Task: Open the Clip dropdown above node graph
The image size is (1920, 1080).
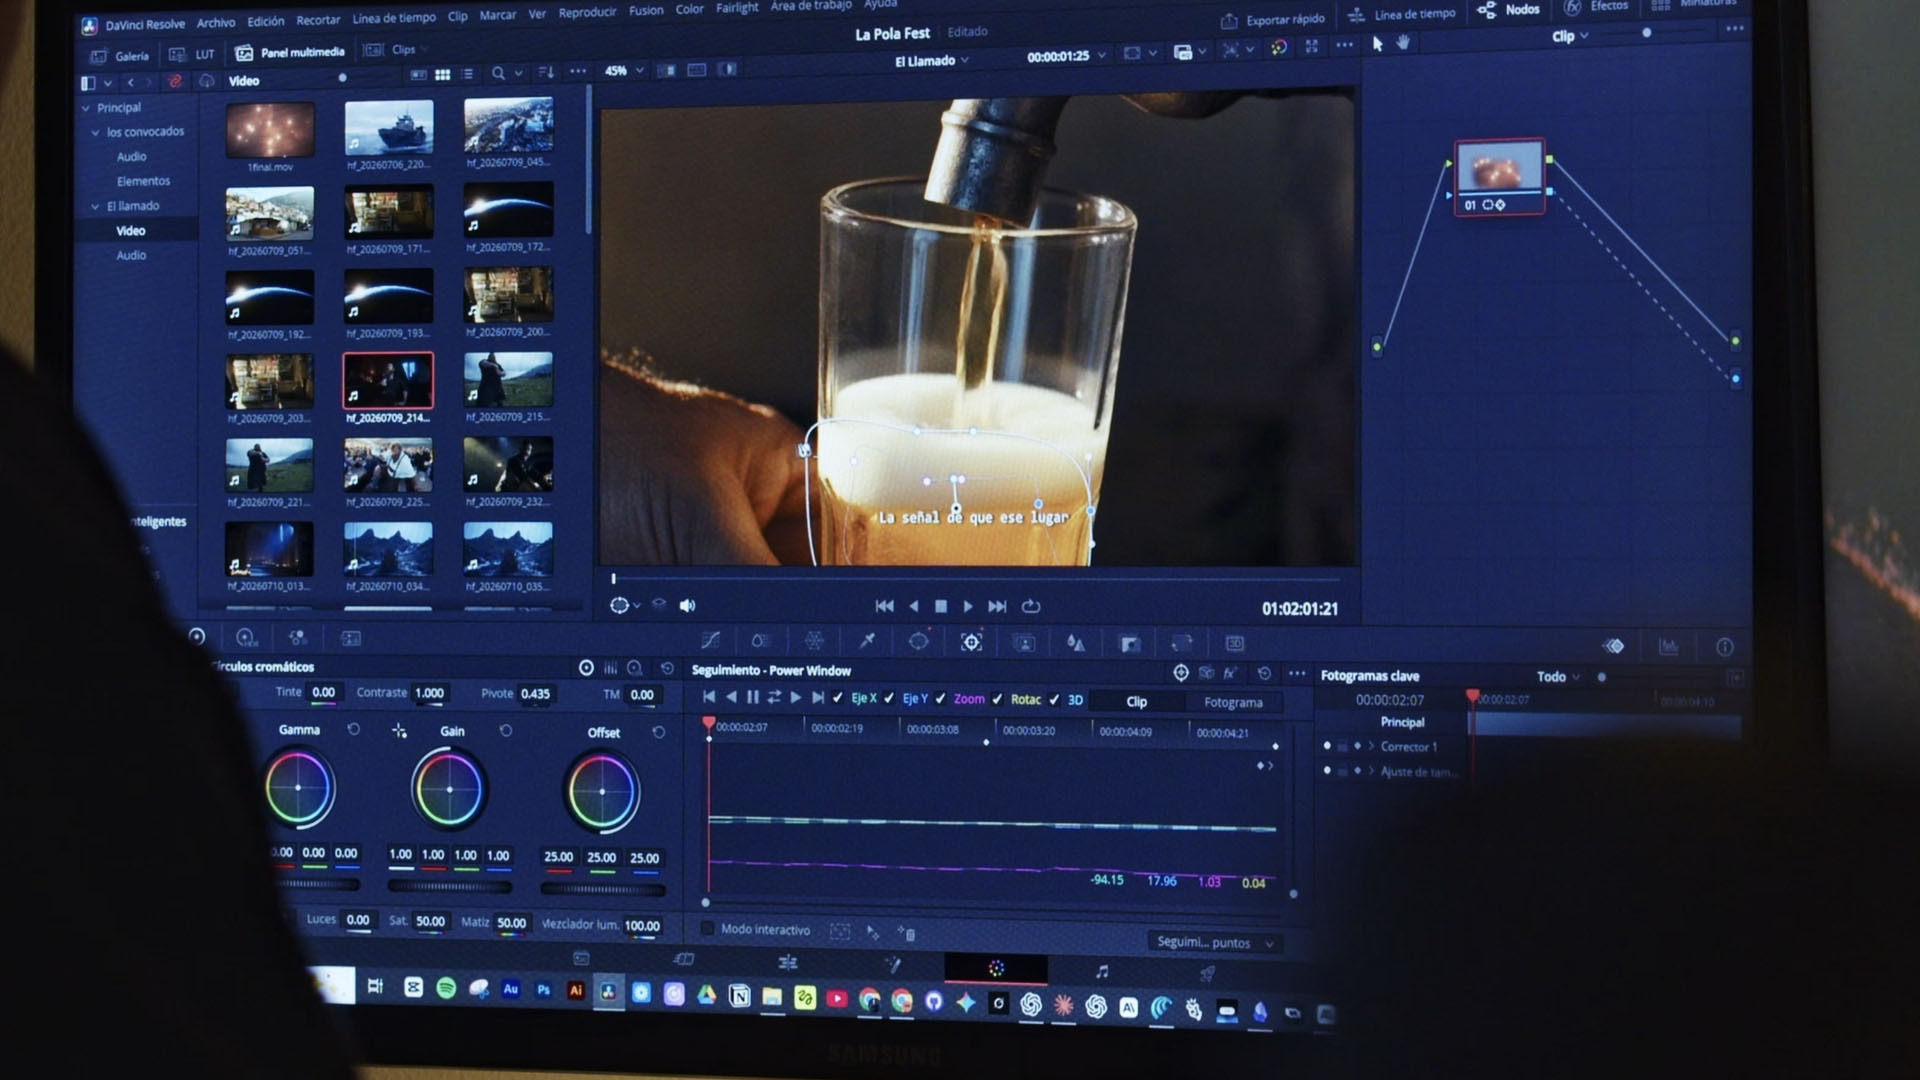Action: [1570, 37]
